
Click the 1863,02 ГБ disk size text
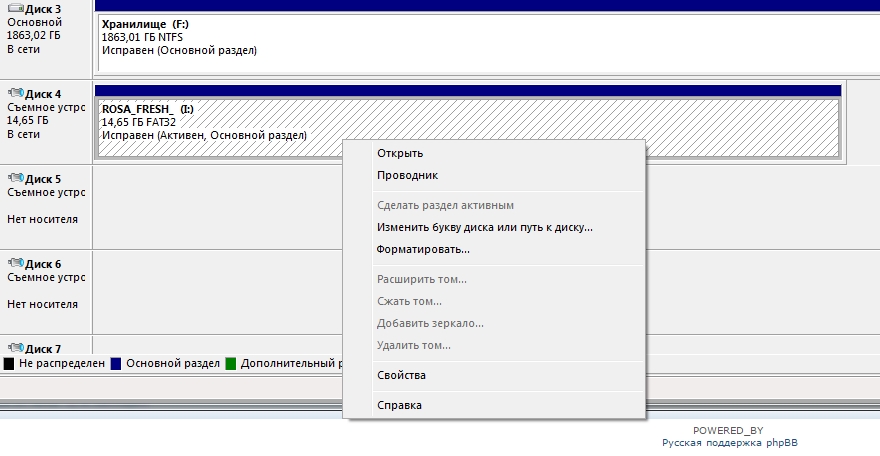(x=34, y=35)
